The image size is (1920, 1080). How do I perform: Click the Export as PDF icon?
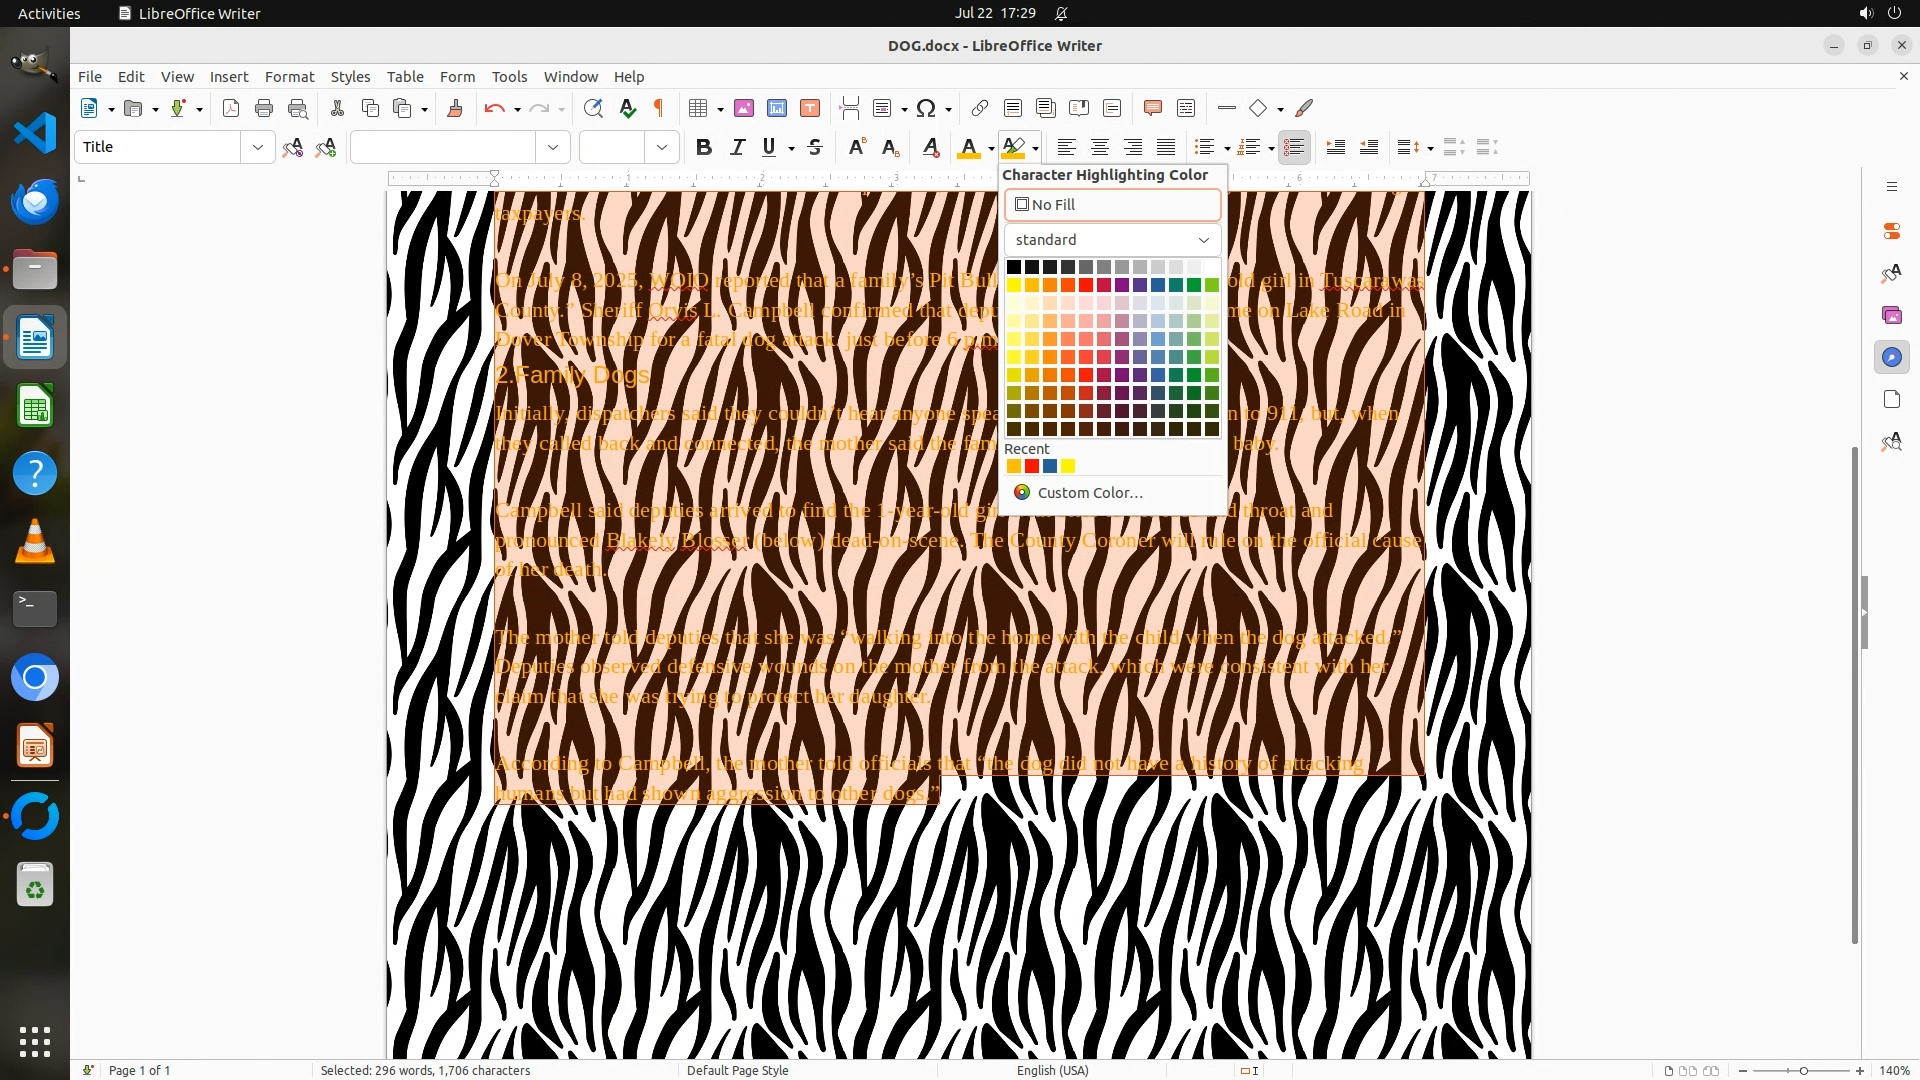[x=231, y=108]
